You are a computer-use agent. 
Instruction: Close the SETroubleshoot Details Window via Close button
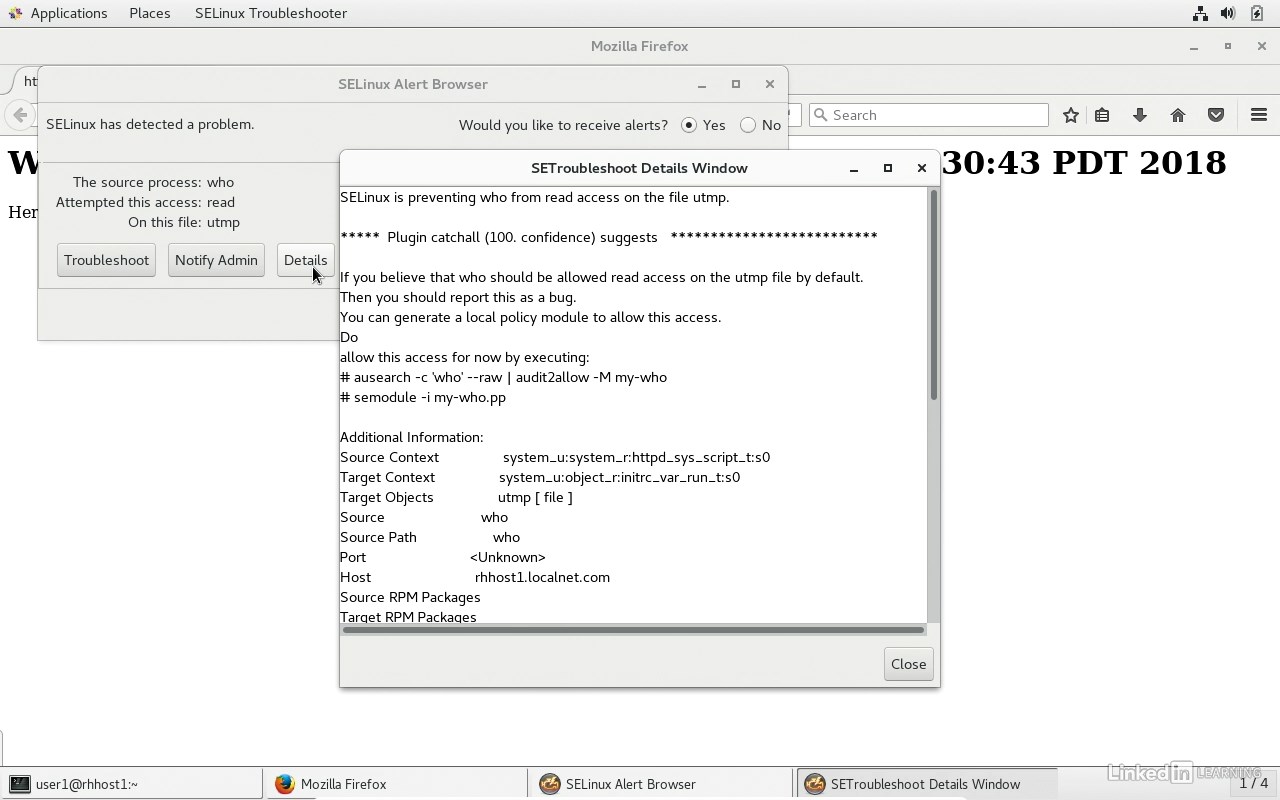click(907, 663)
